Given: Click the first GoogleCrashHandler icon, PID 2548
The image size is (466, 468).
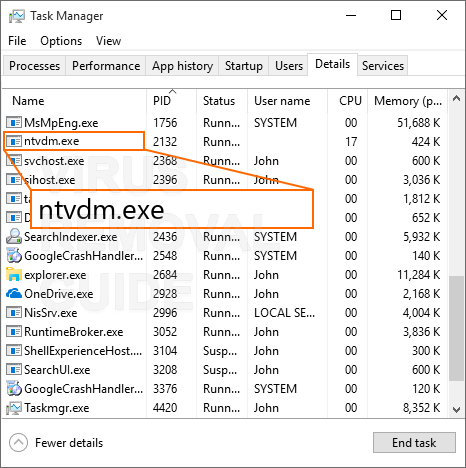Looking at the screenshot, I should (x=14, y=256).
